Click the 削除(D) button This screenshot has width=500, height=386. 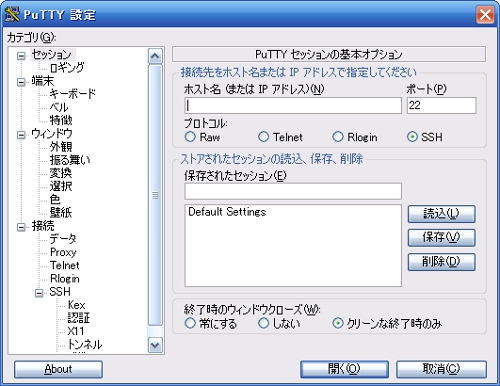coord(441,262)
